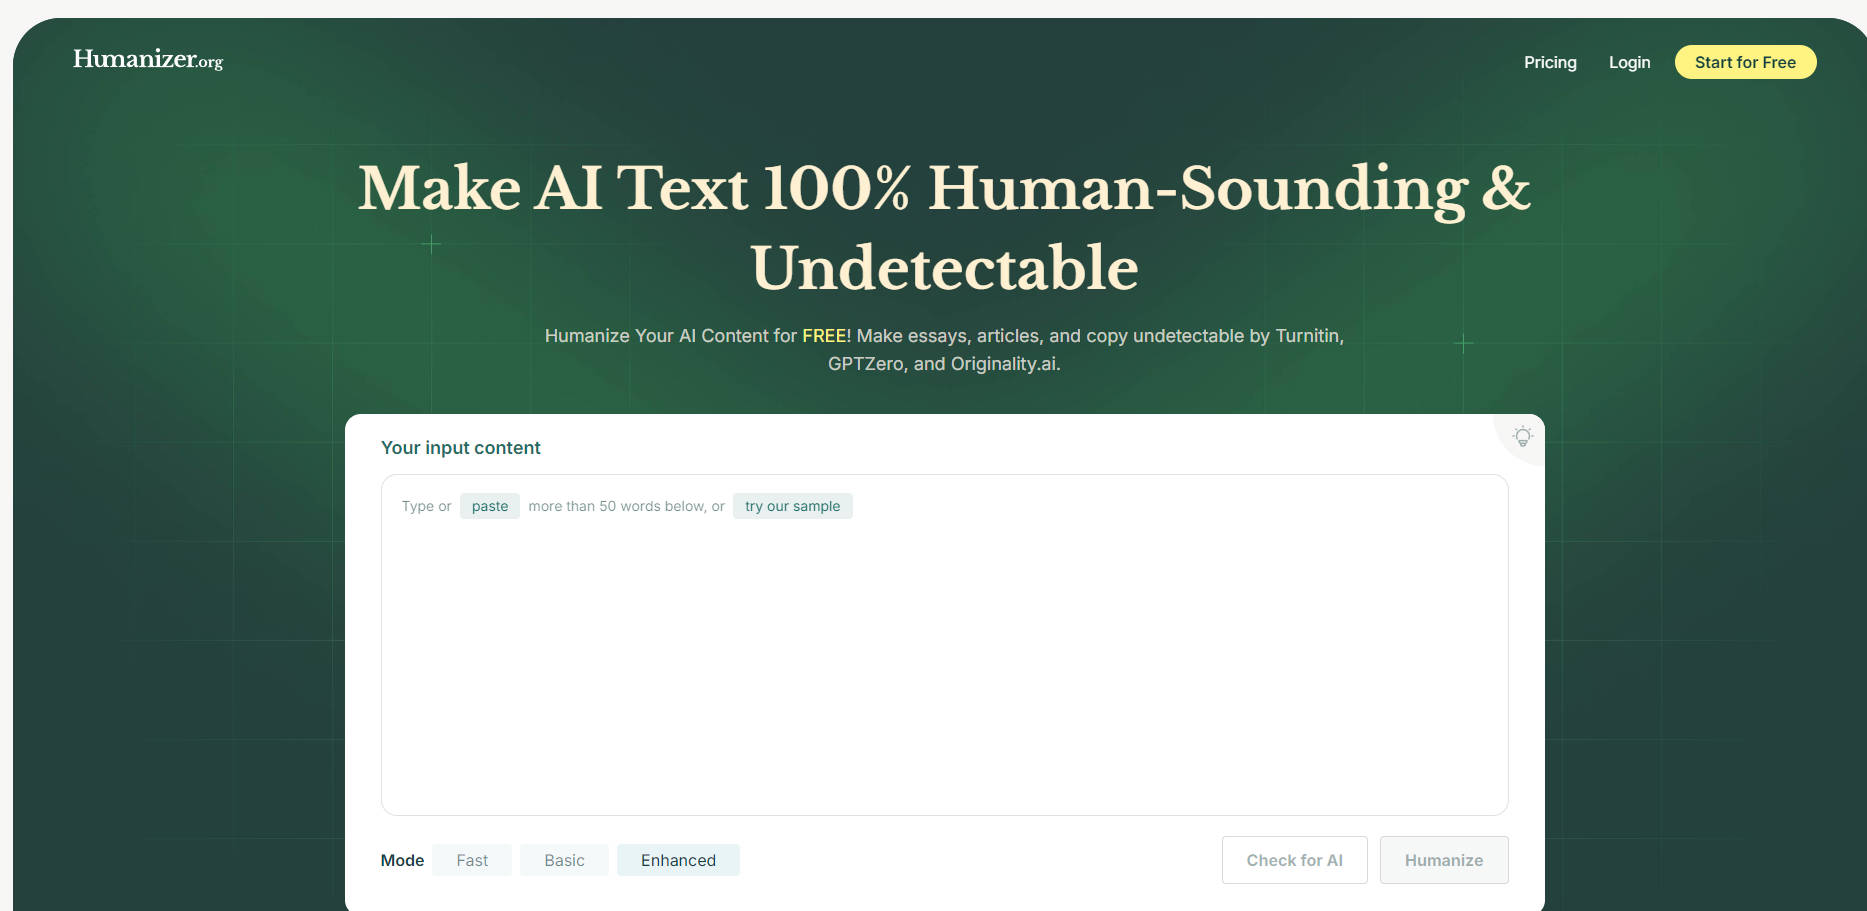Viewport: 1867px width, 911px height.
Task: Go to the Login page
Action: pyautogui.click(x=1629, y=62)
